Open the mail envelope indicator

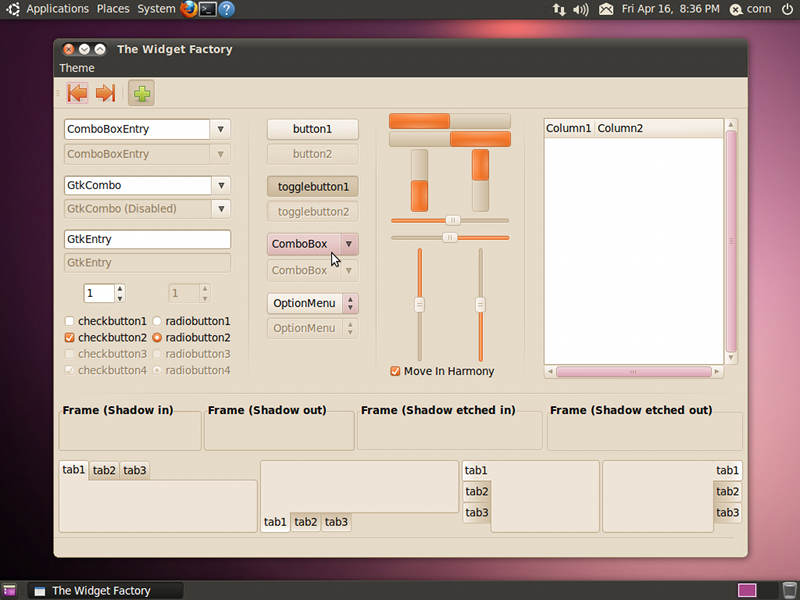(606, 9)
